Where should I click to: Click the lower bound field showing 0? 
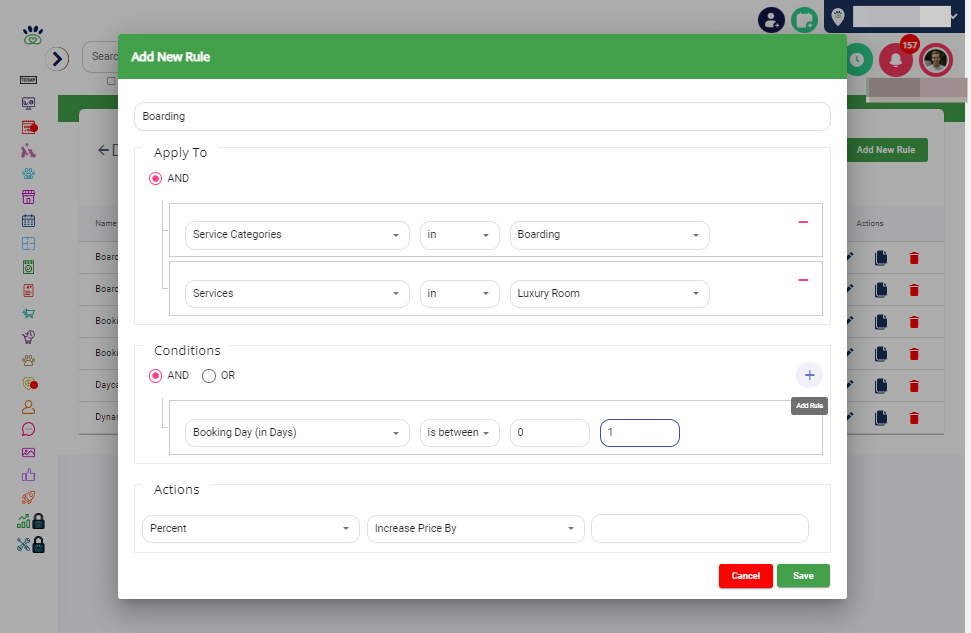click(x=549, y=433)
